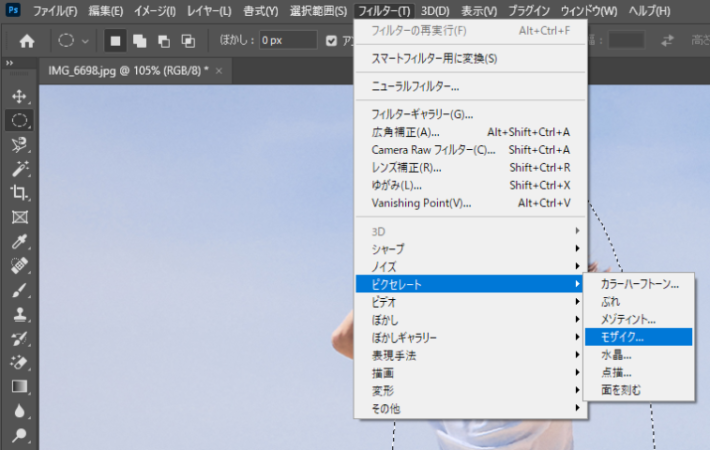Expand the ノイズ submenu
The image size is (710, 450).
[470, 266]
